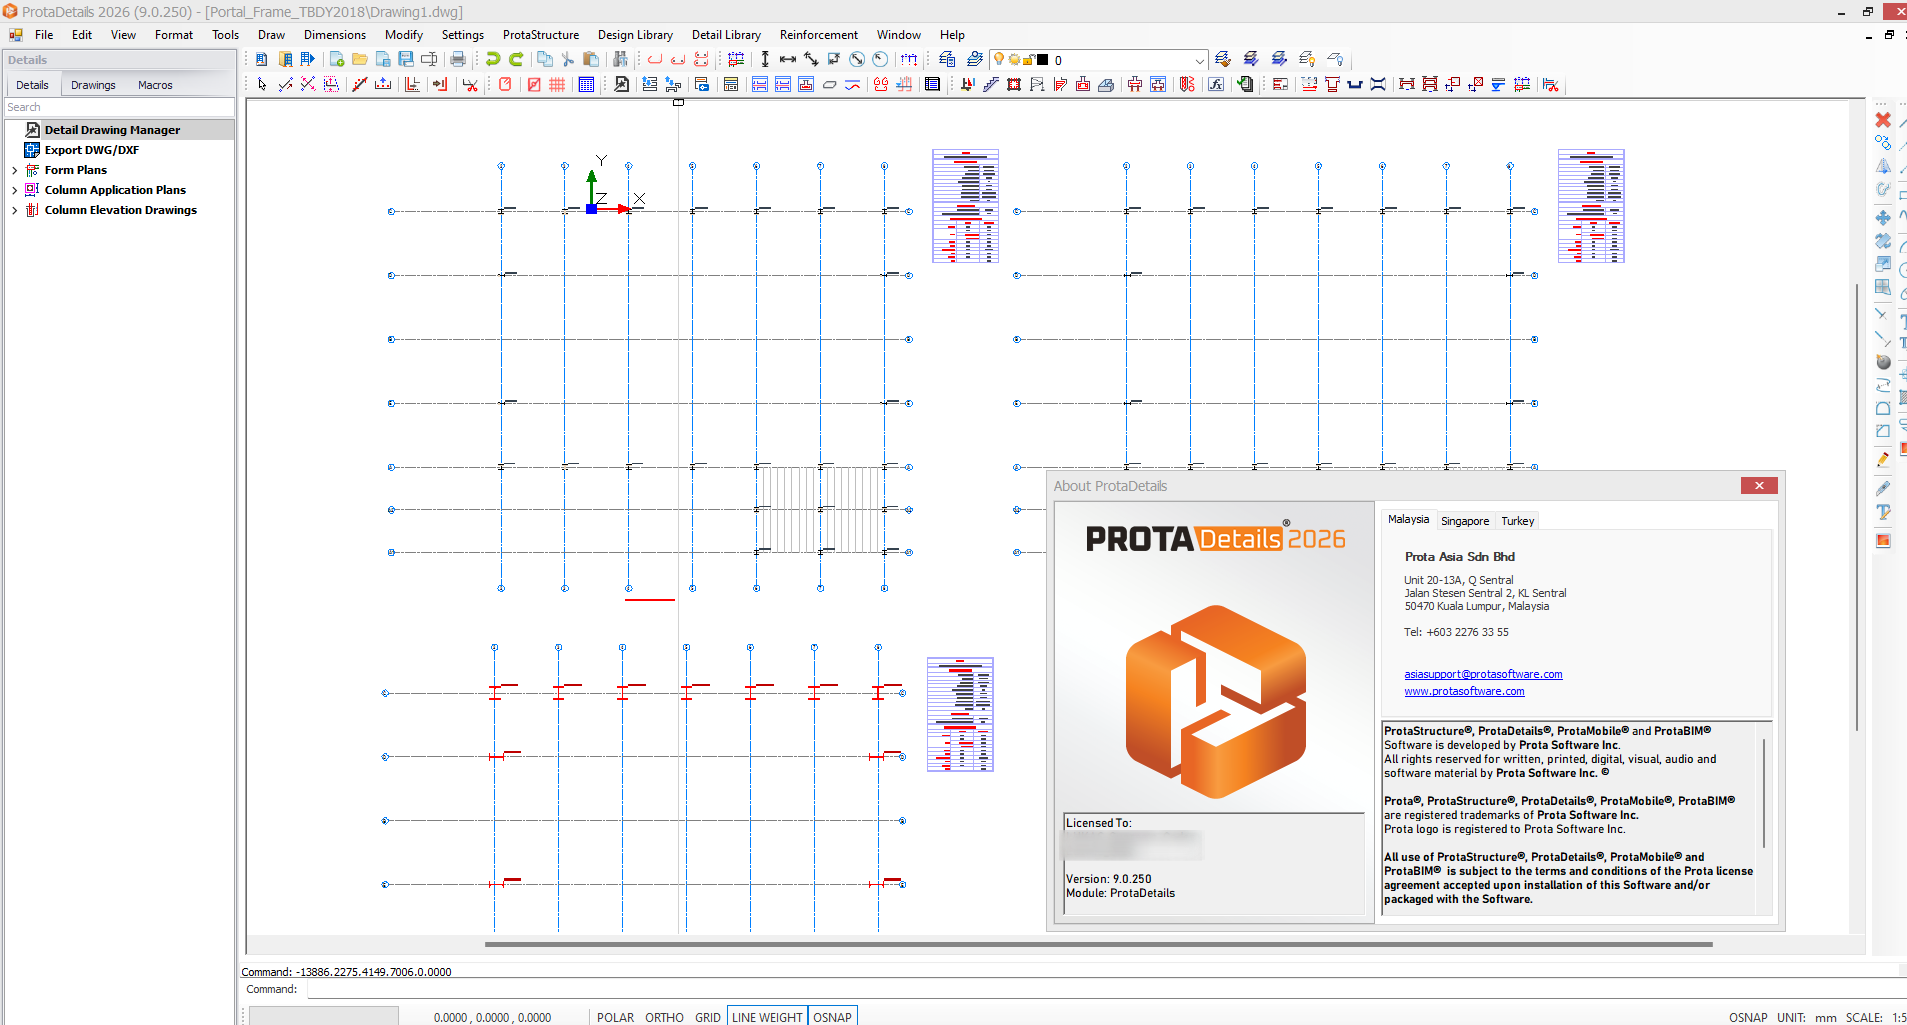Open the layer selection dropdown
Screen dimensions: 1907x1025
pos(1200,60)
